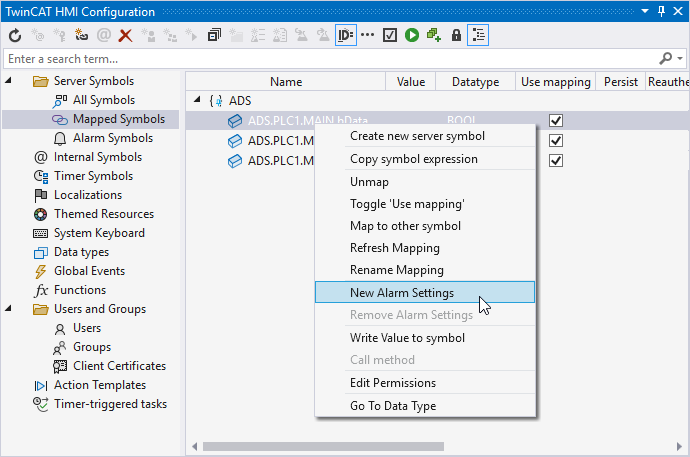
Task: Click the Datatype column header
Action: coord(475,82)
